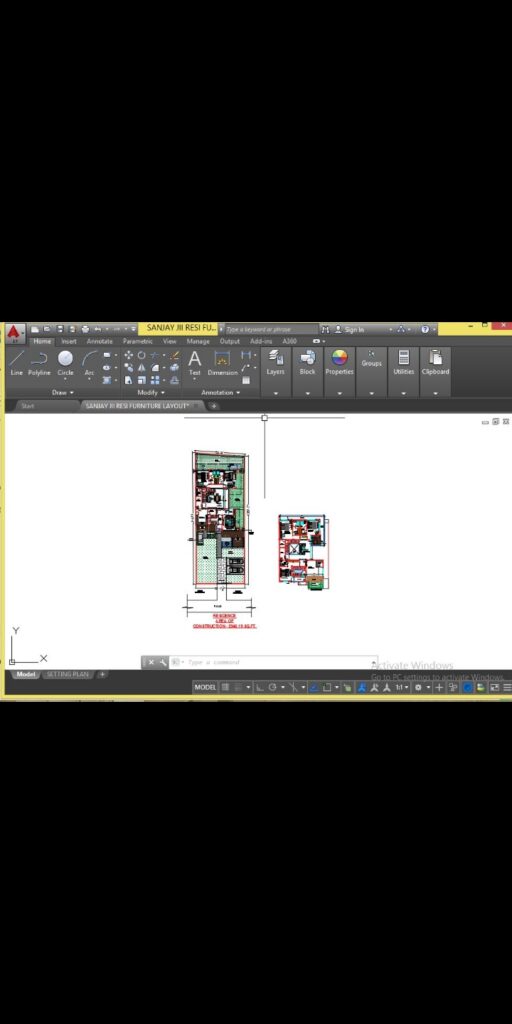Click the Plot (print) icon in quick access toolbar
Image resolution: width=512 pixels, height=1024 pixels.
tap(85, 329)
